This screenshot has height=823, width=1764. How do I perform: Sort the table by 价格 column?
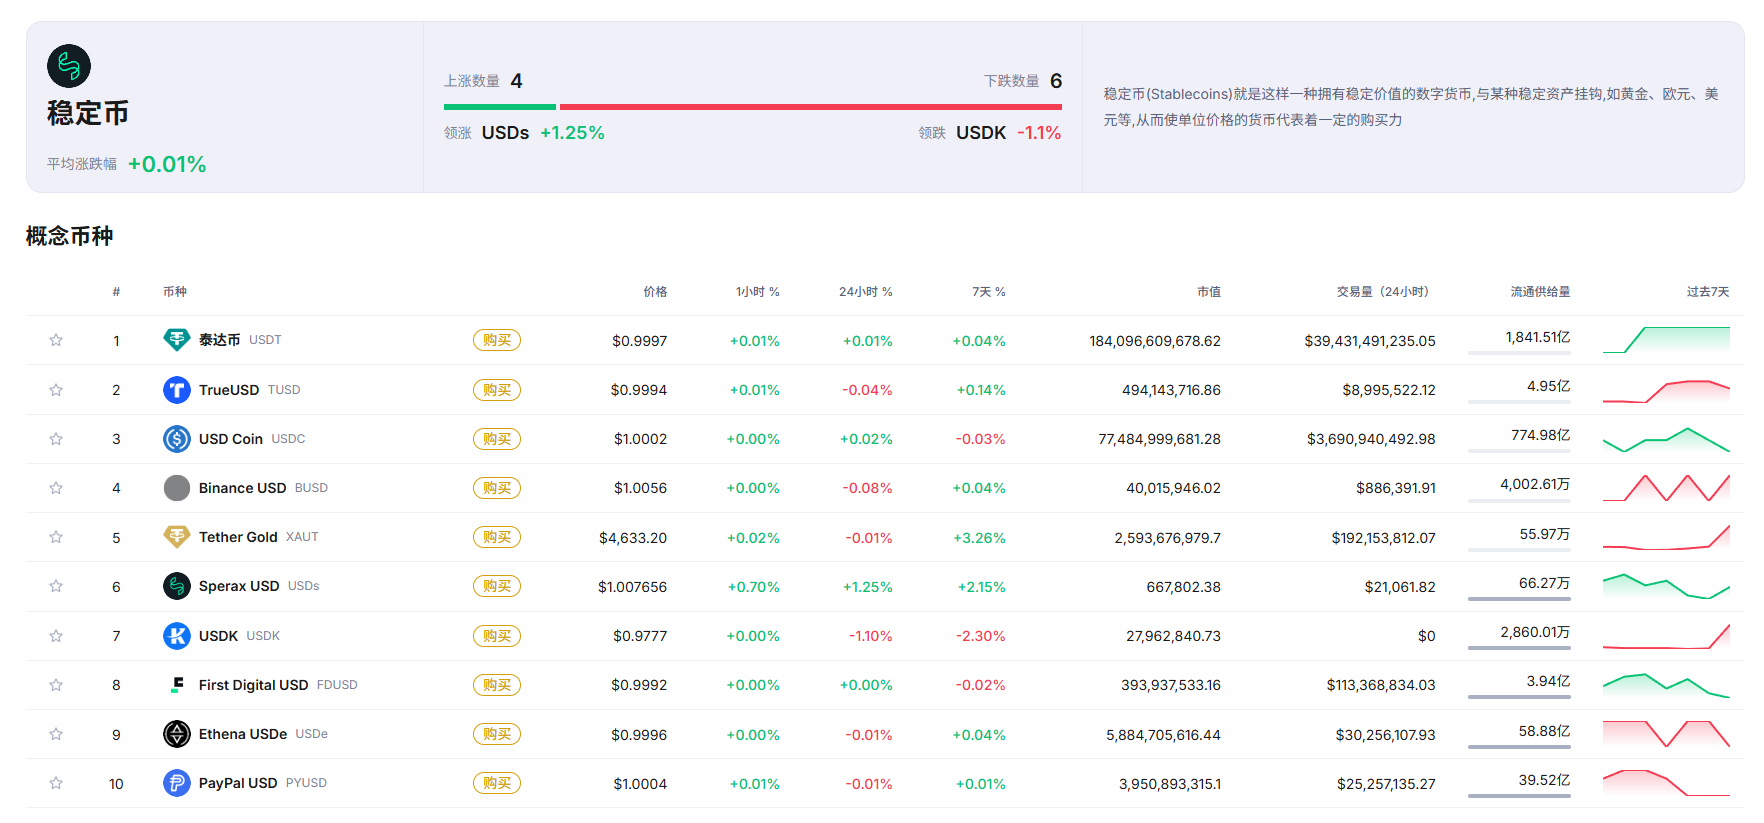pyautogui.click(x=655, y=292)
